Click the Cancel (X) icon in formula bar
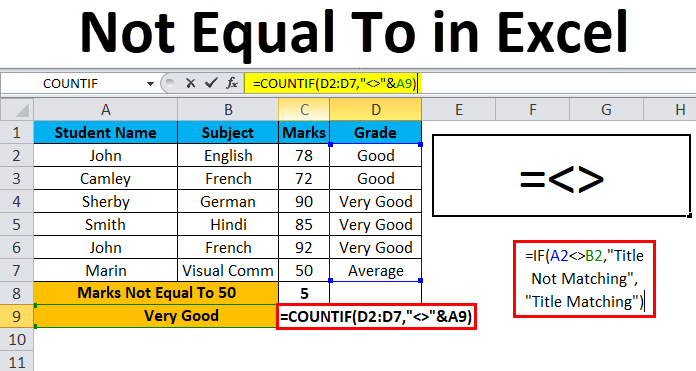 coord(191,83)
